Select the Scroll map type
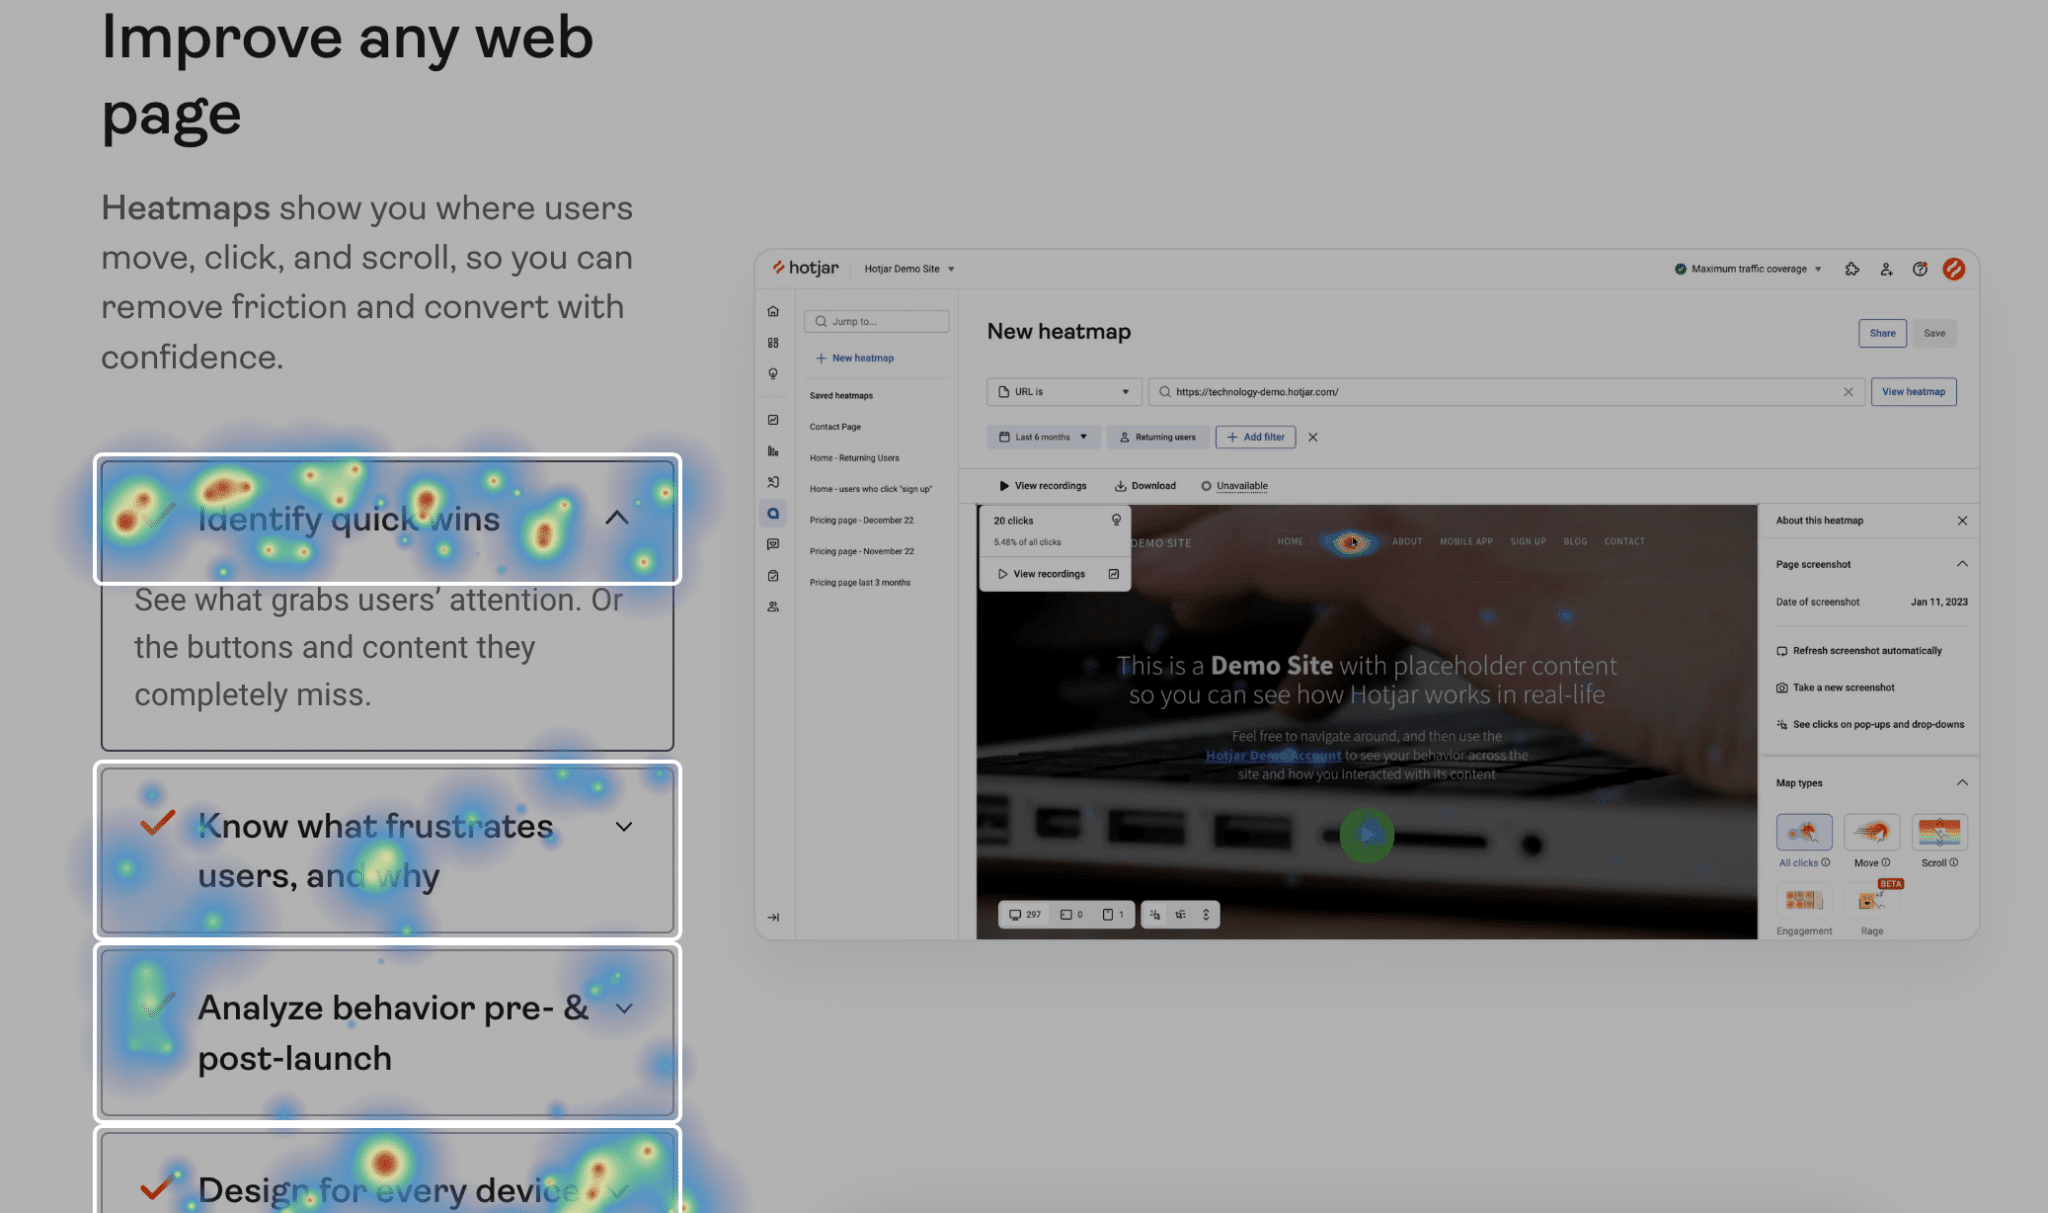 pyautogui.click(x=1939, y=840)
